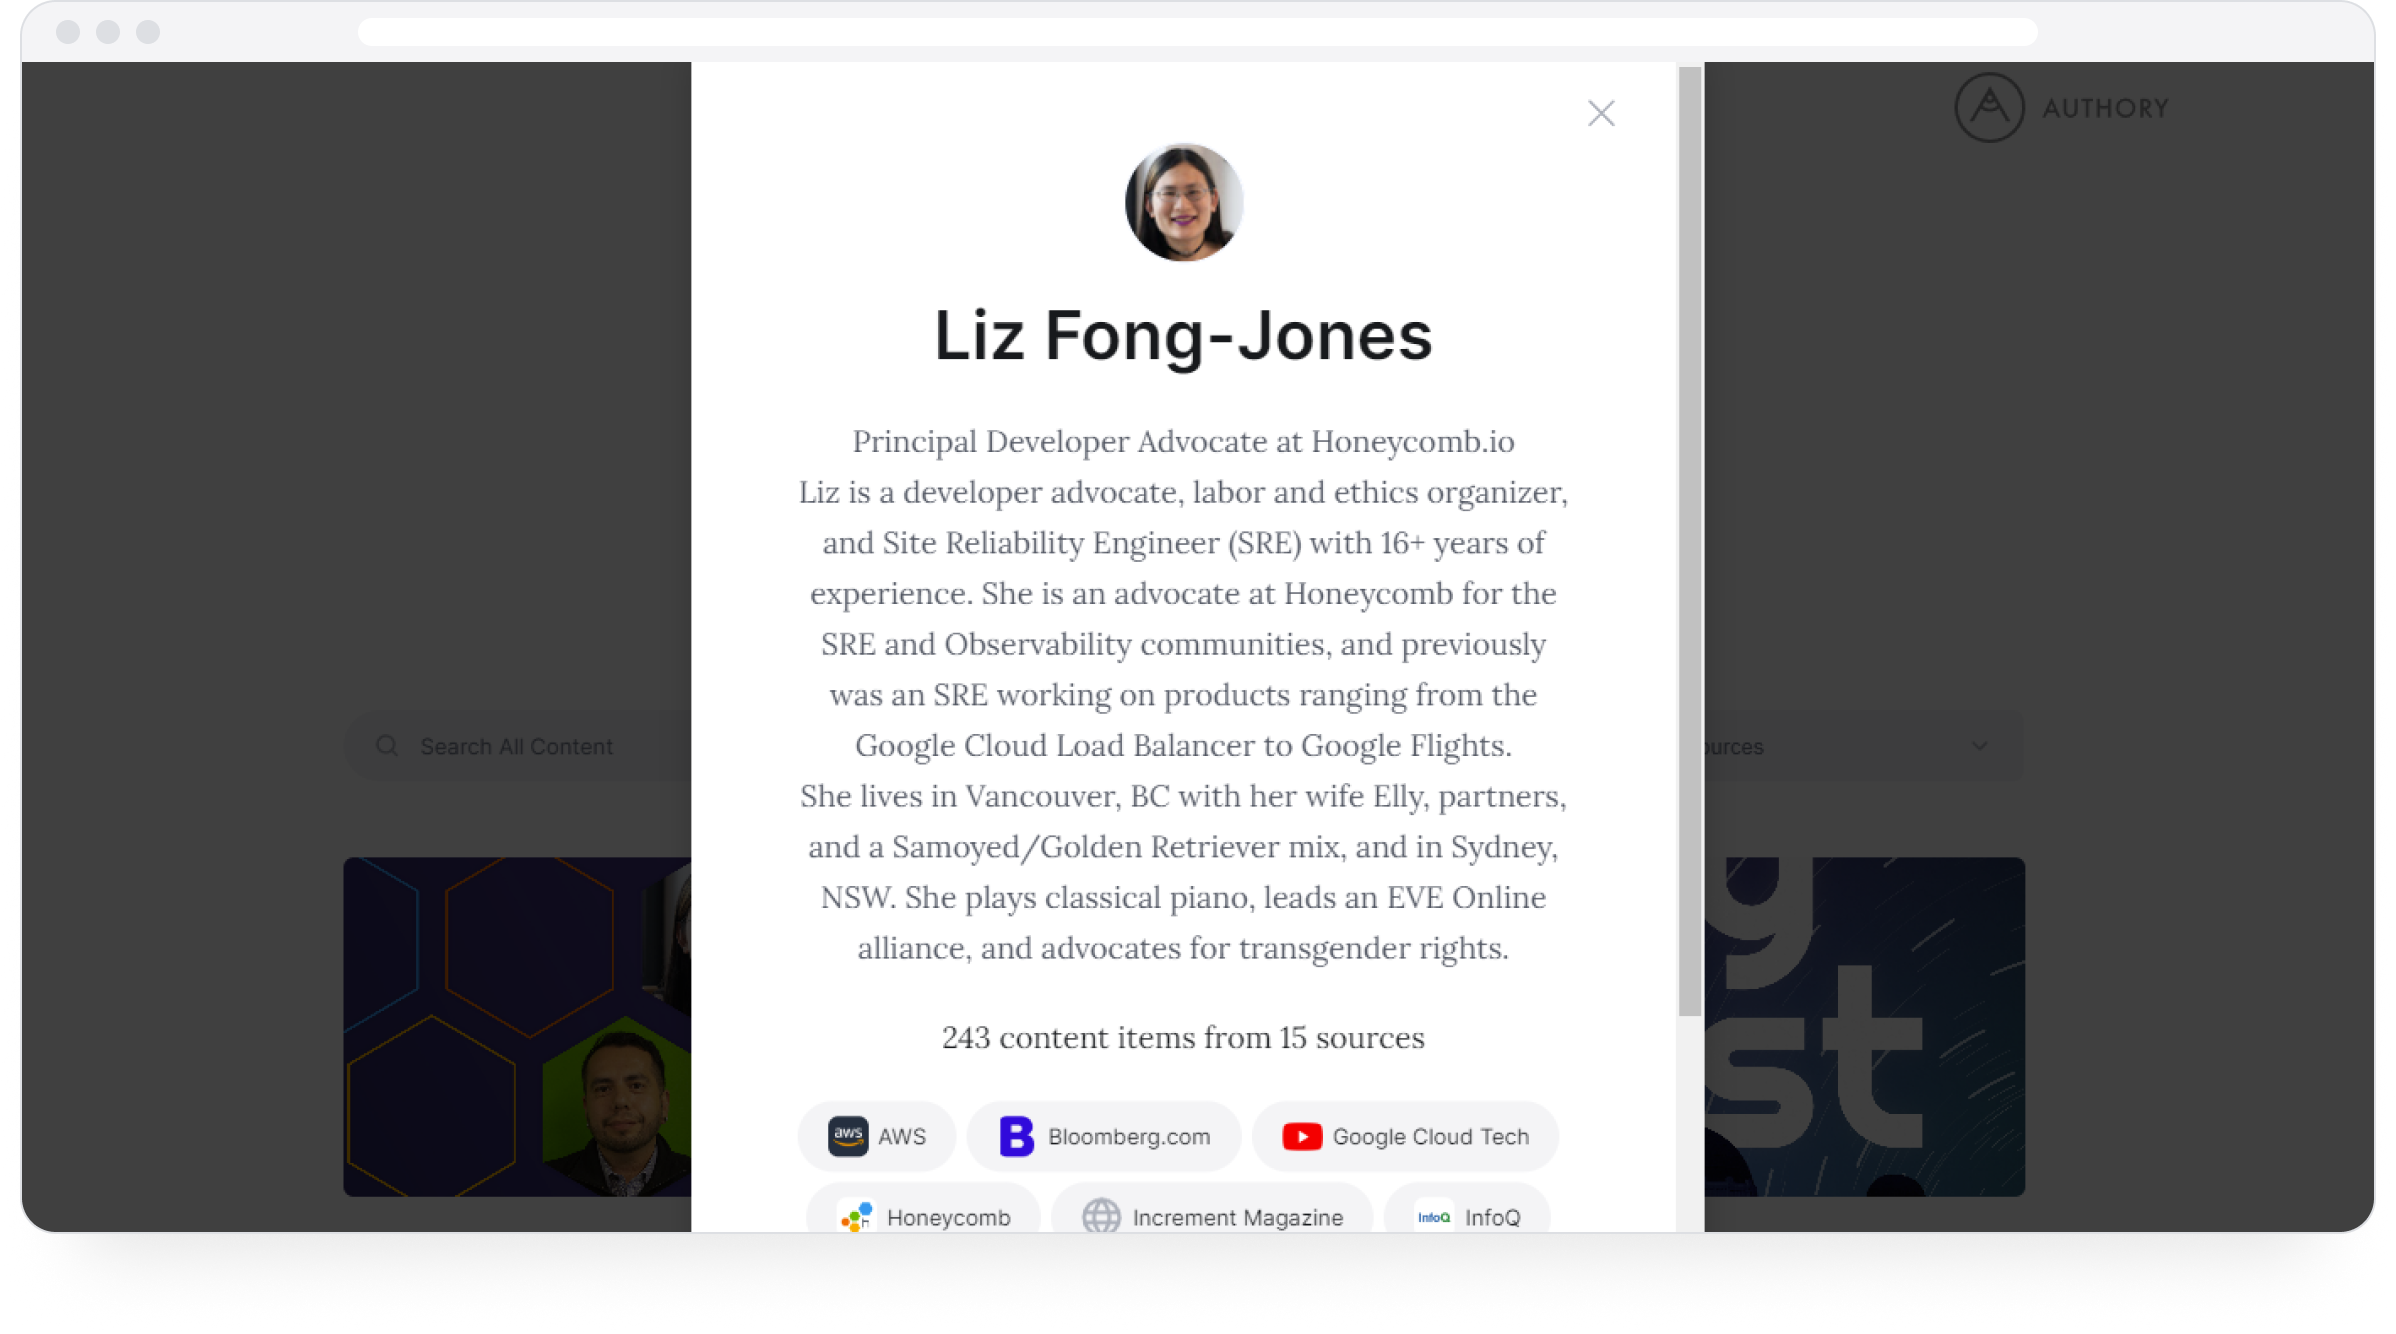This screenshot has width=2396, height=1334.
Task: Click the search magnifier icon
Action: tap(387, 746)
